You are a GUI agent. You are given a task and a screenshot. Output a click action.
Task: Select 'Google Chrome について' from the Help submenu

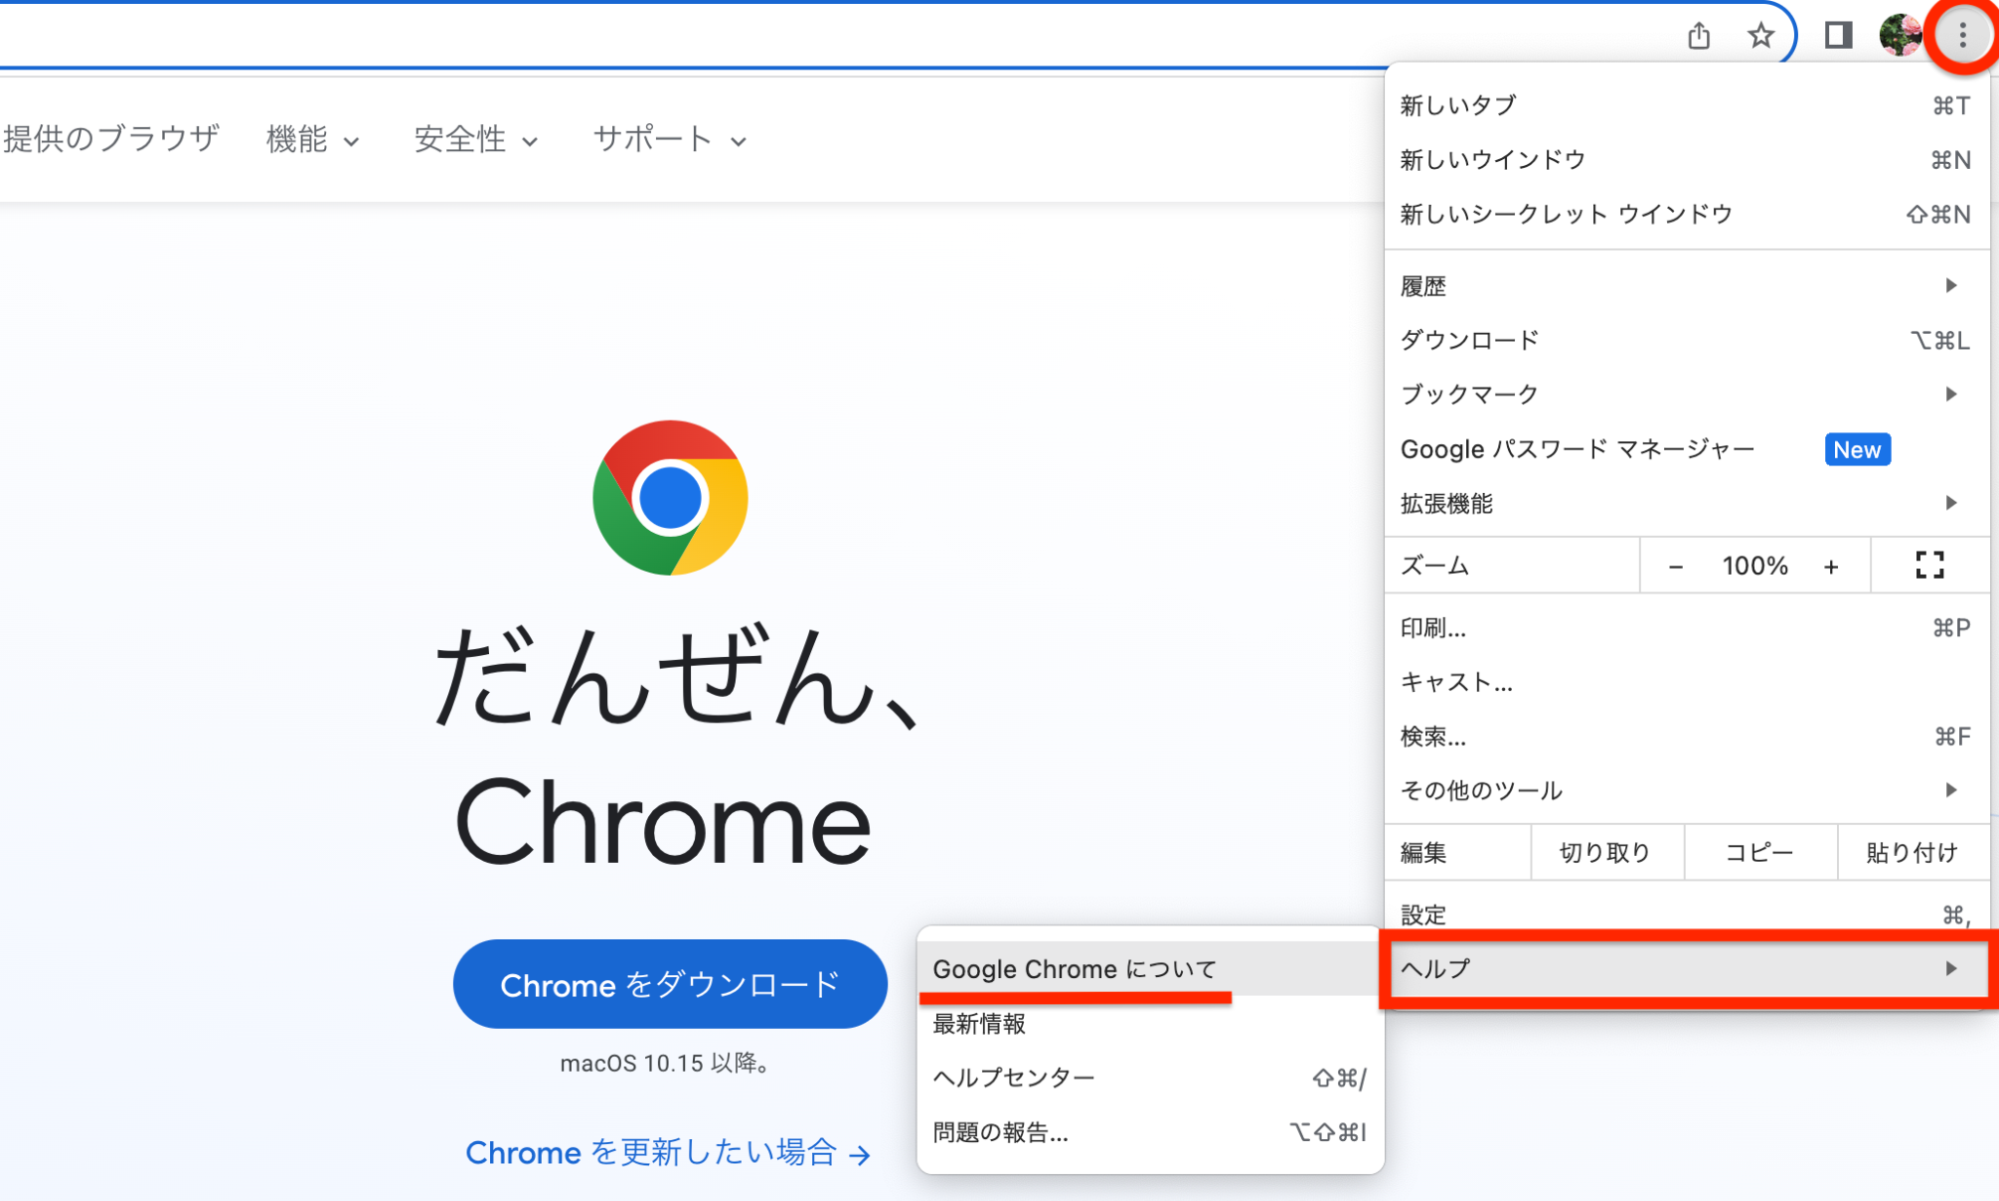[x=1074, y=969]
